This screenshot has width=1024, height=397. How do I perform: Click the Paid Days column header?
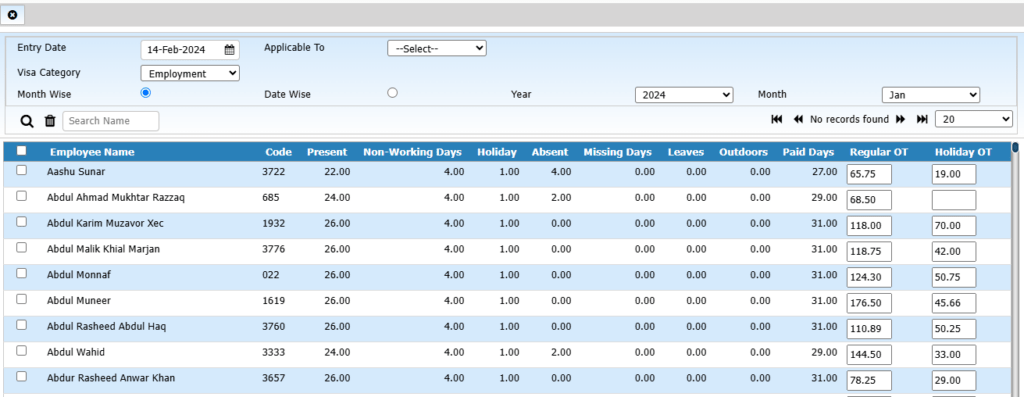click(x=808, y=152)
